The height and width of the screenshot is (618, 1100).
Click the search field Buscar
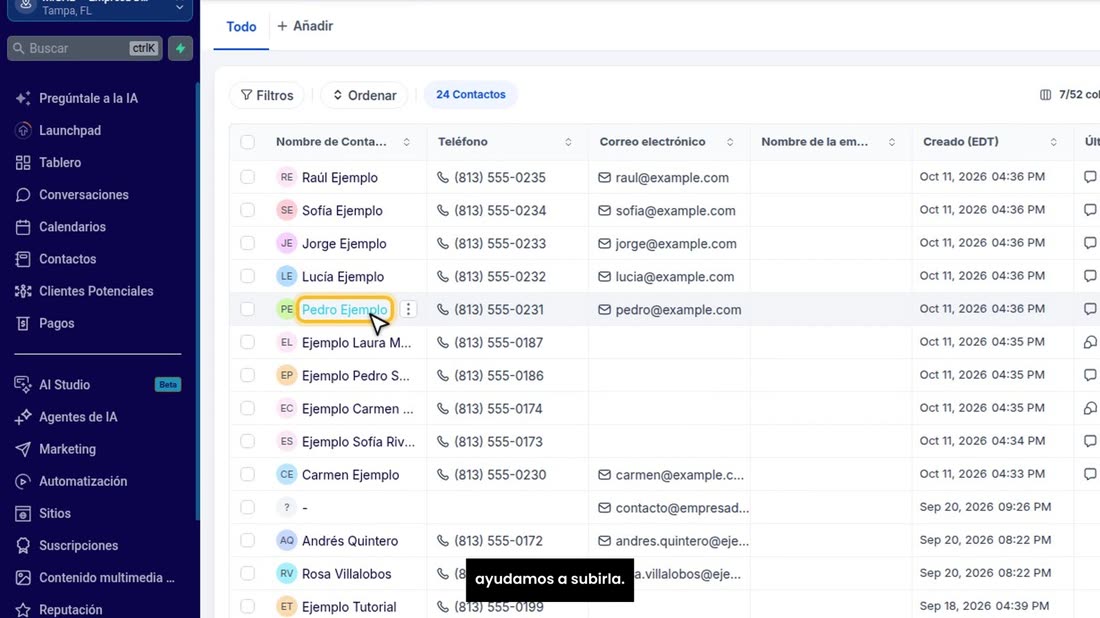point(85,48)
